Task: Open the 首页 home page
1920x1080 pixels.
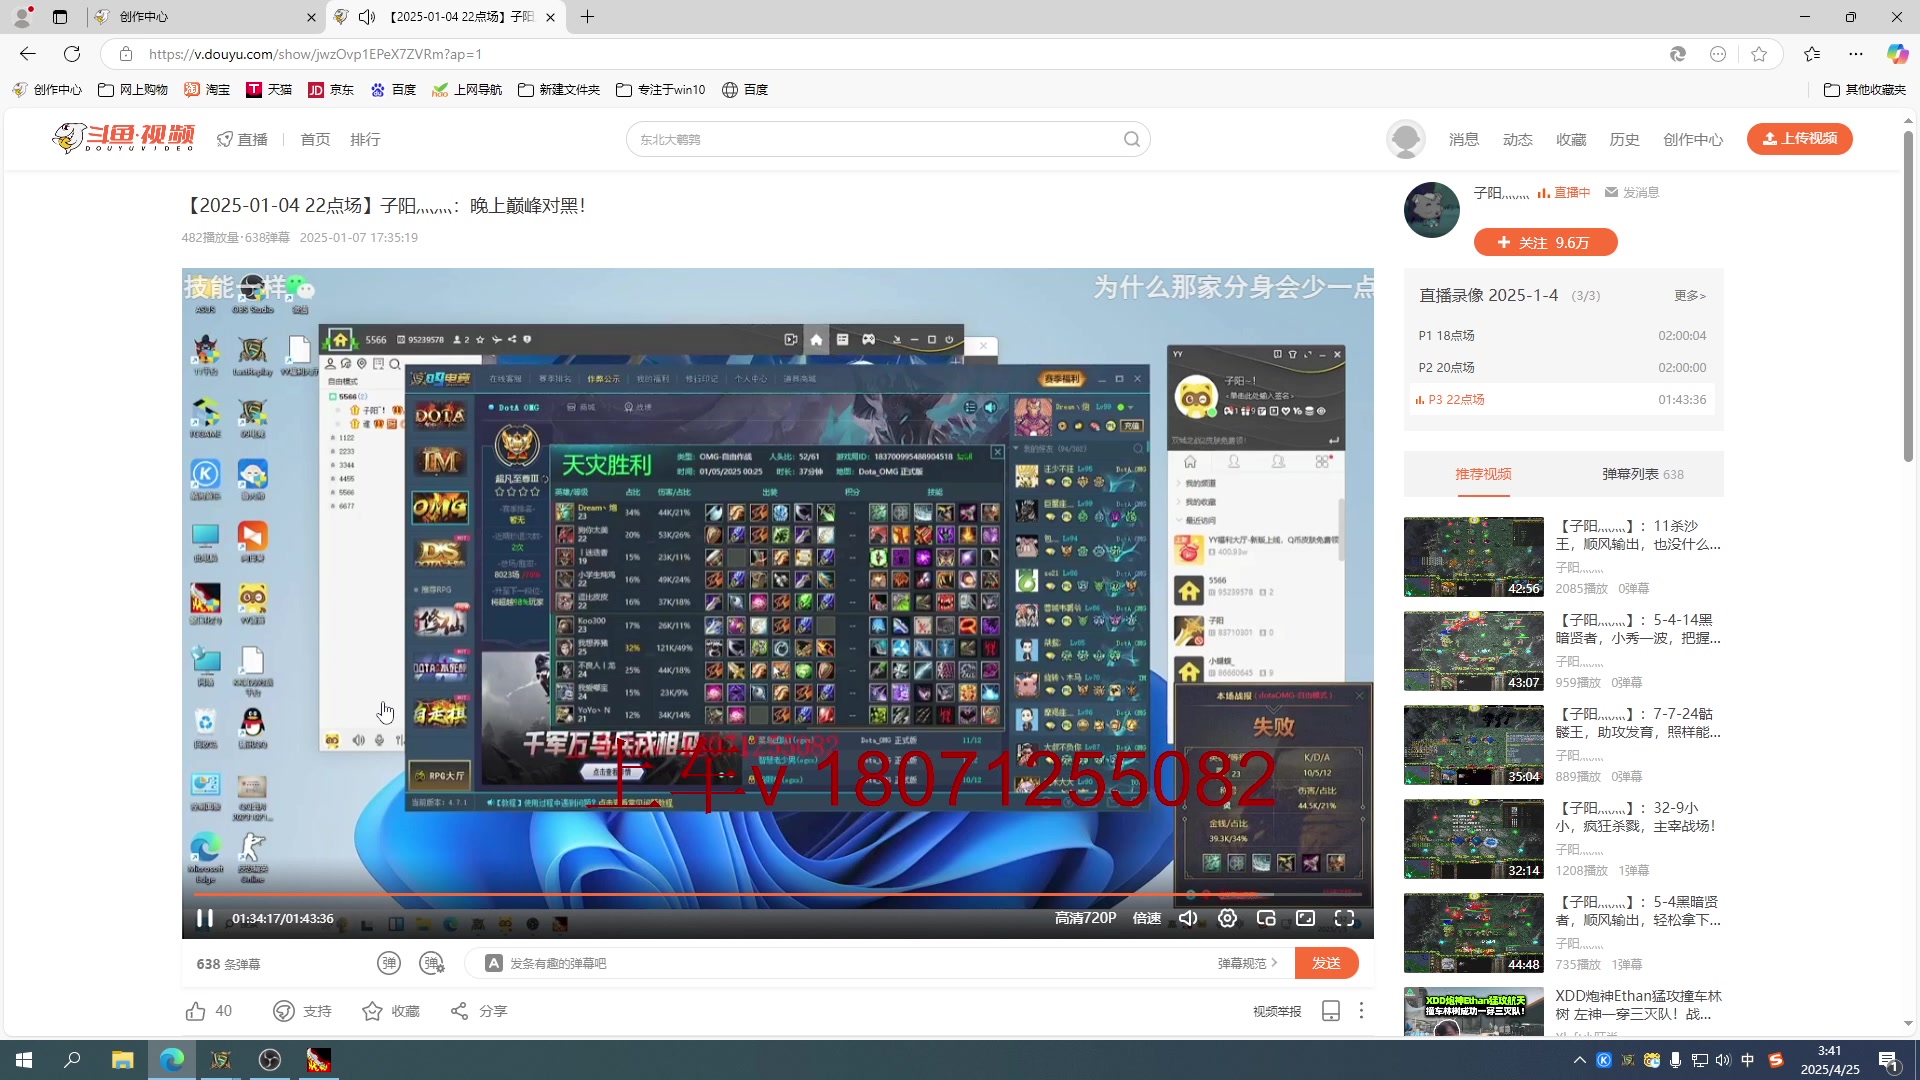Action: [x=315, y=139]
